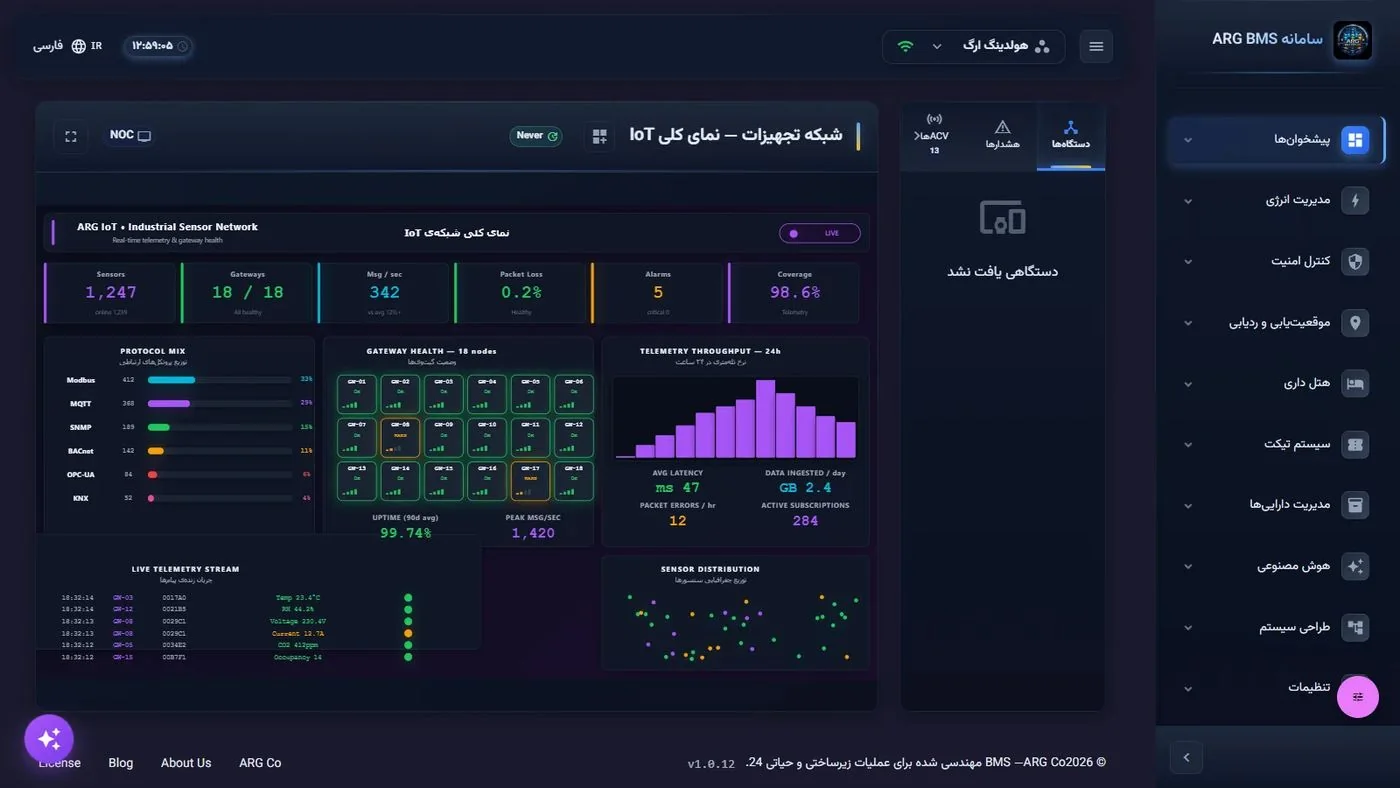Click the add-widget grid icon near title
The width and height of the screenshot is (1400, 788).
click(x=600, y=136)
